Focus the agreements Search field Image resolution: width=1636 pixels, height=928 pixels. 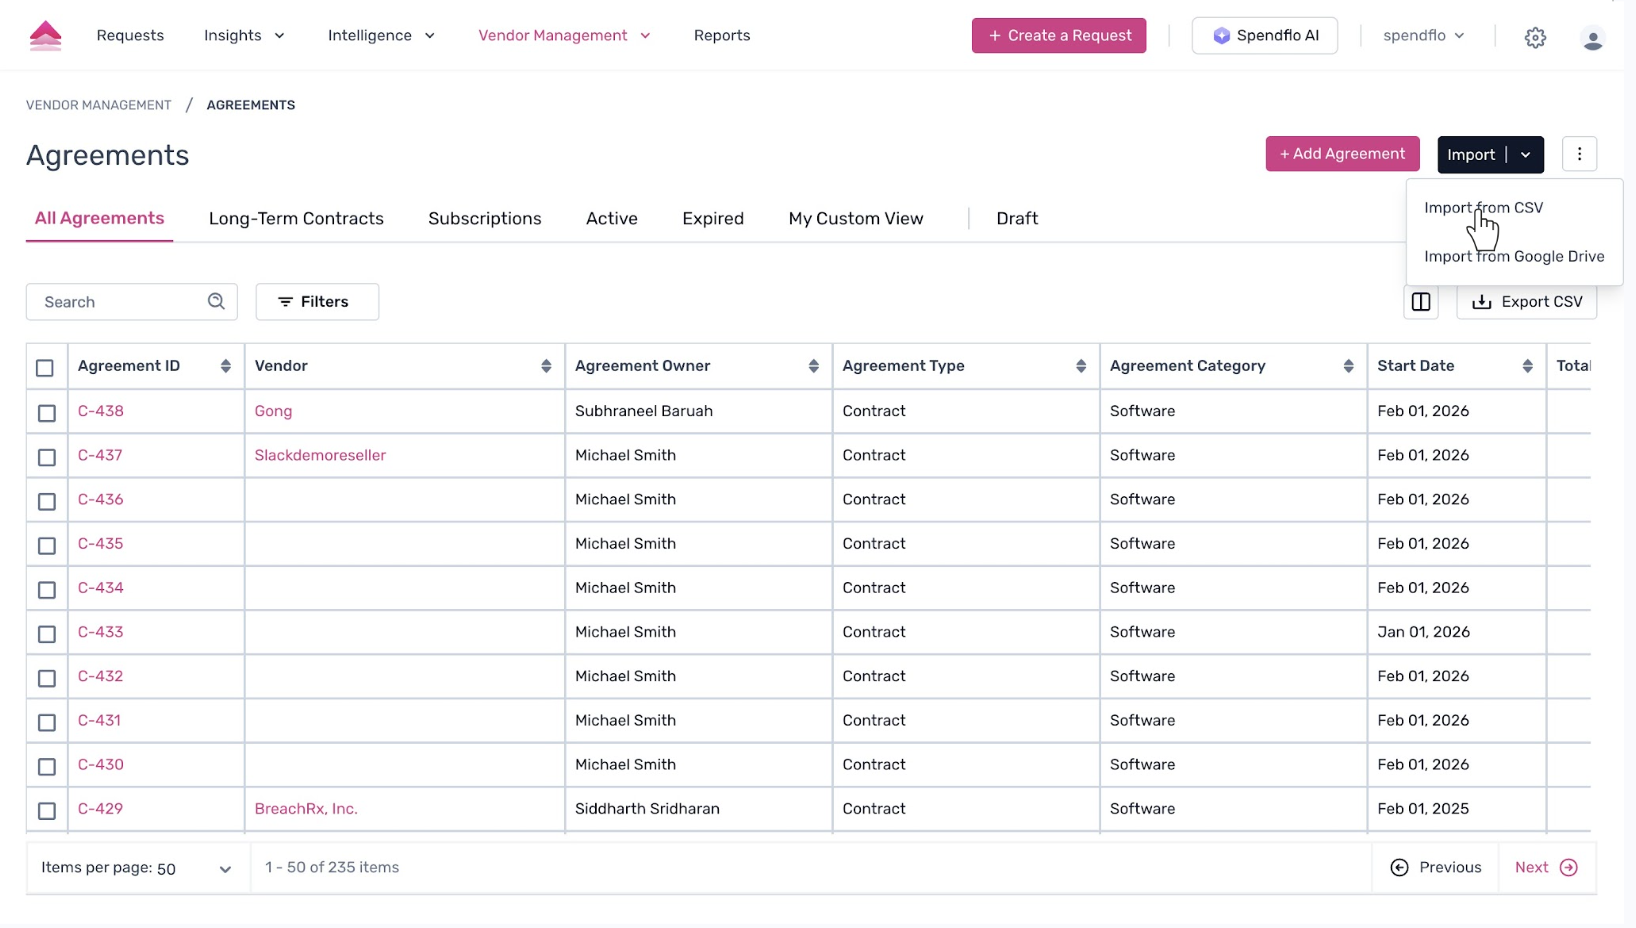(x=120, y=302)
